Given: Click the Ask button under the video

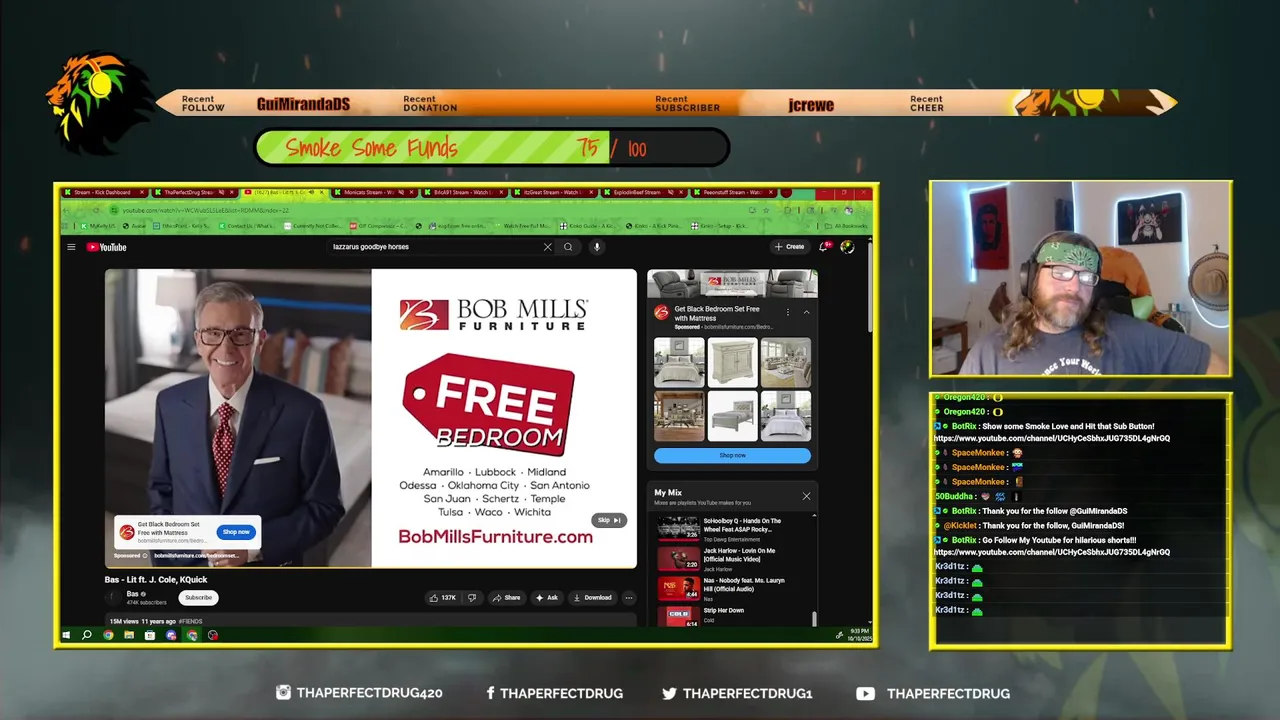Looking at the screenshot, I should coord(546,598).
